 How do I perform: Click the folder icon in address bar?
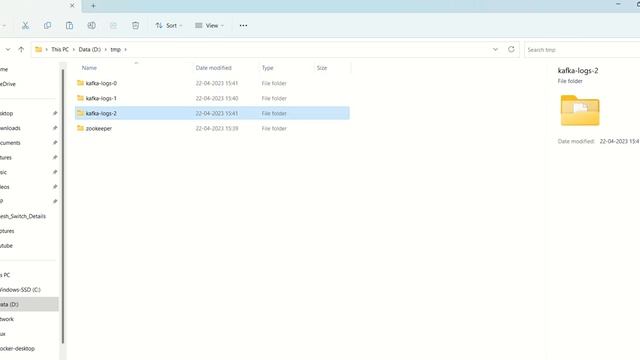(x=38, y=49)
